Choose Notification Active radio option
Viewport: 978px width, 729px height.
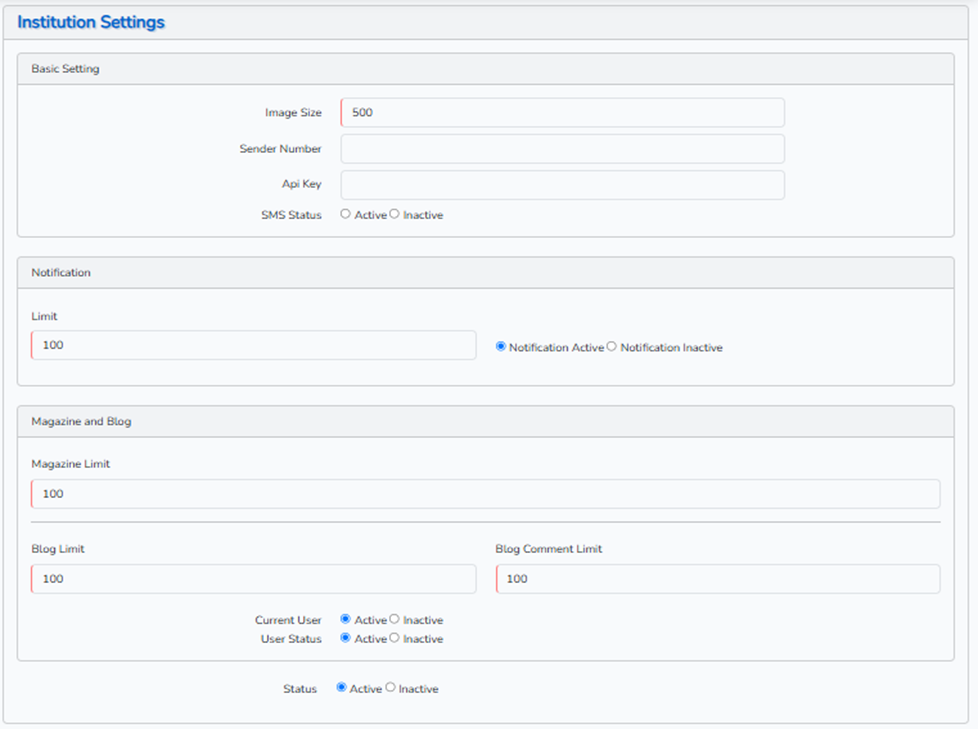(501, 347)
